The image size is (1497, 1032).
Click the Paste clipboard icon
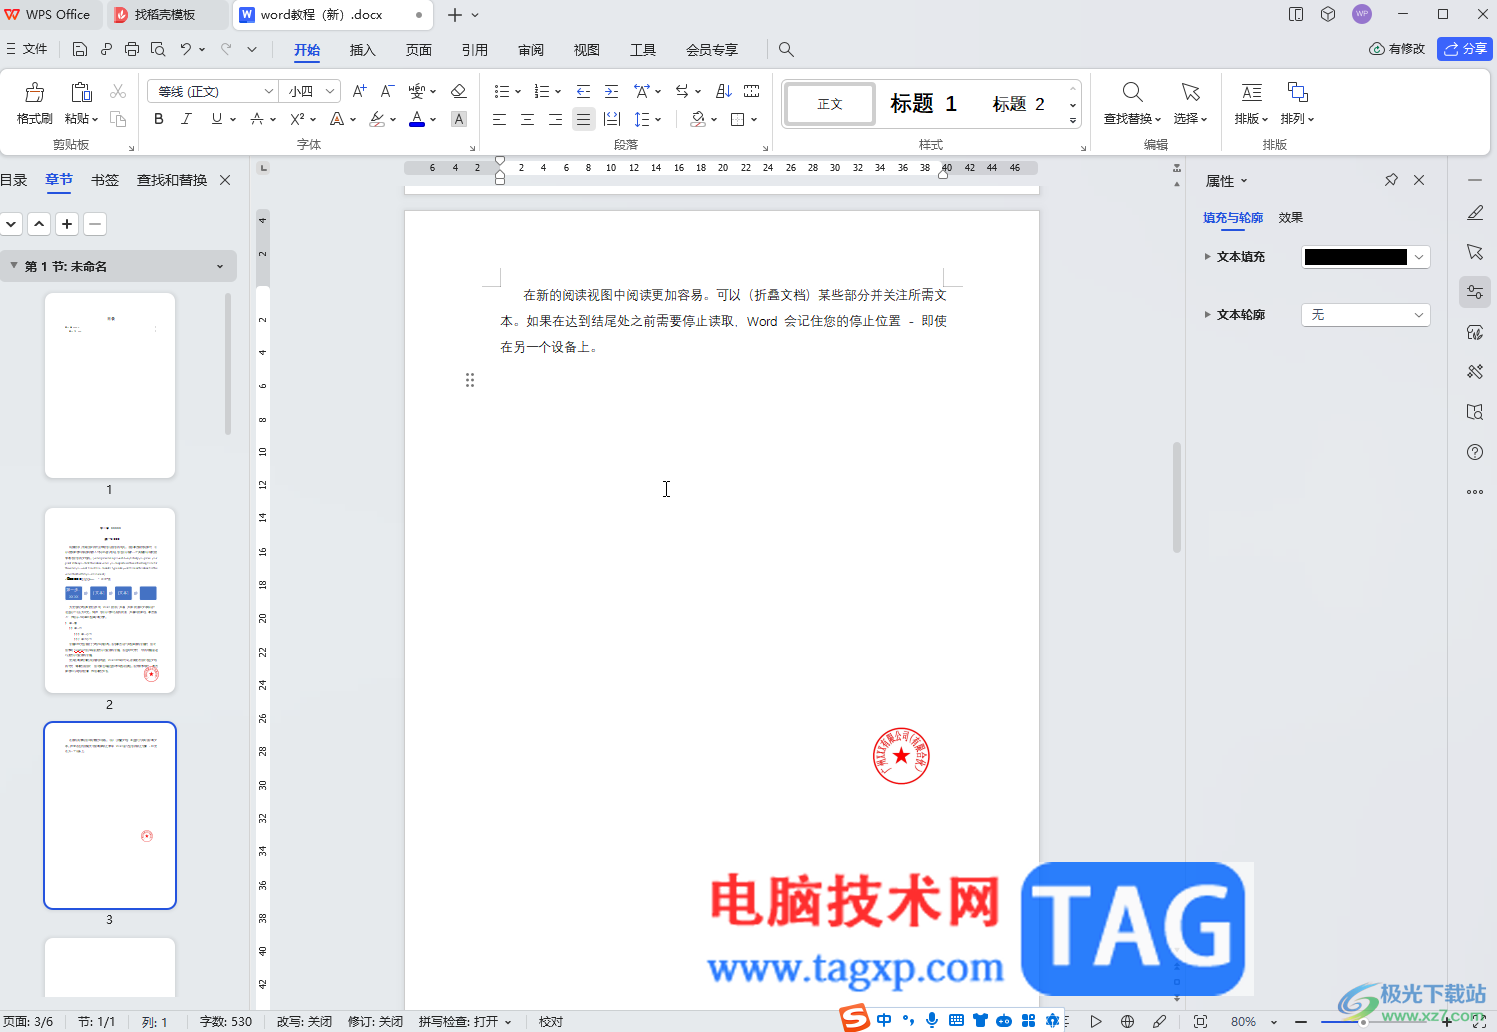tap(81, 93)
